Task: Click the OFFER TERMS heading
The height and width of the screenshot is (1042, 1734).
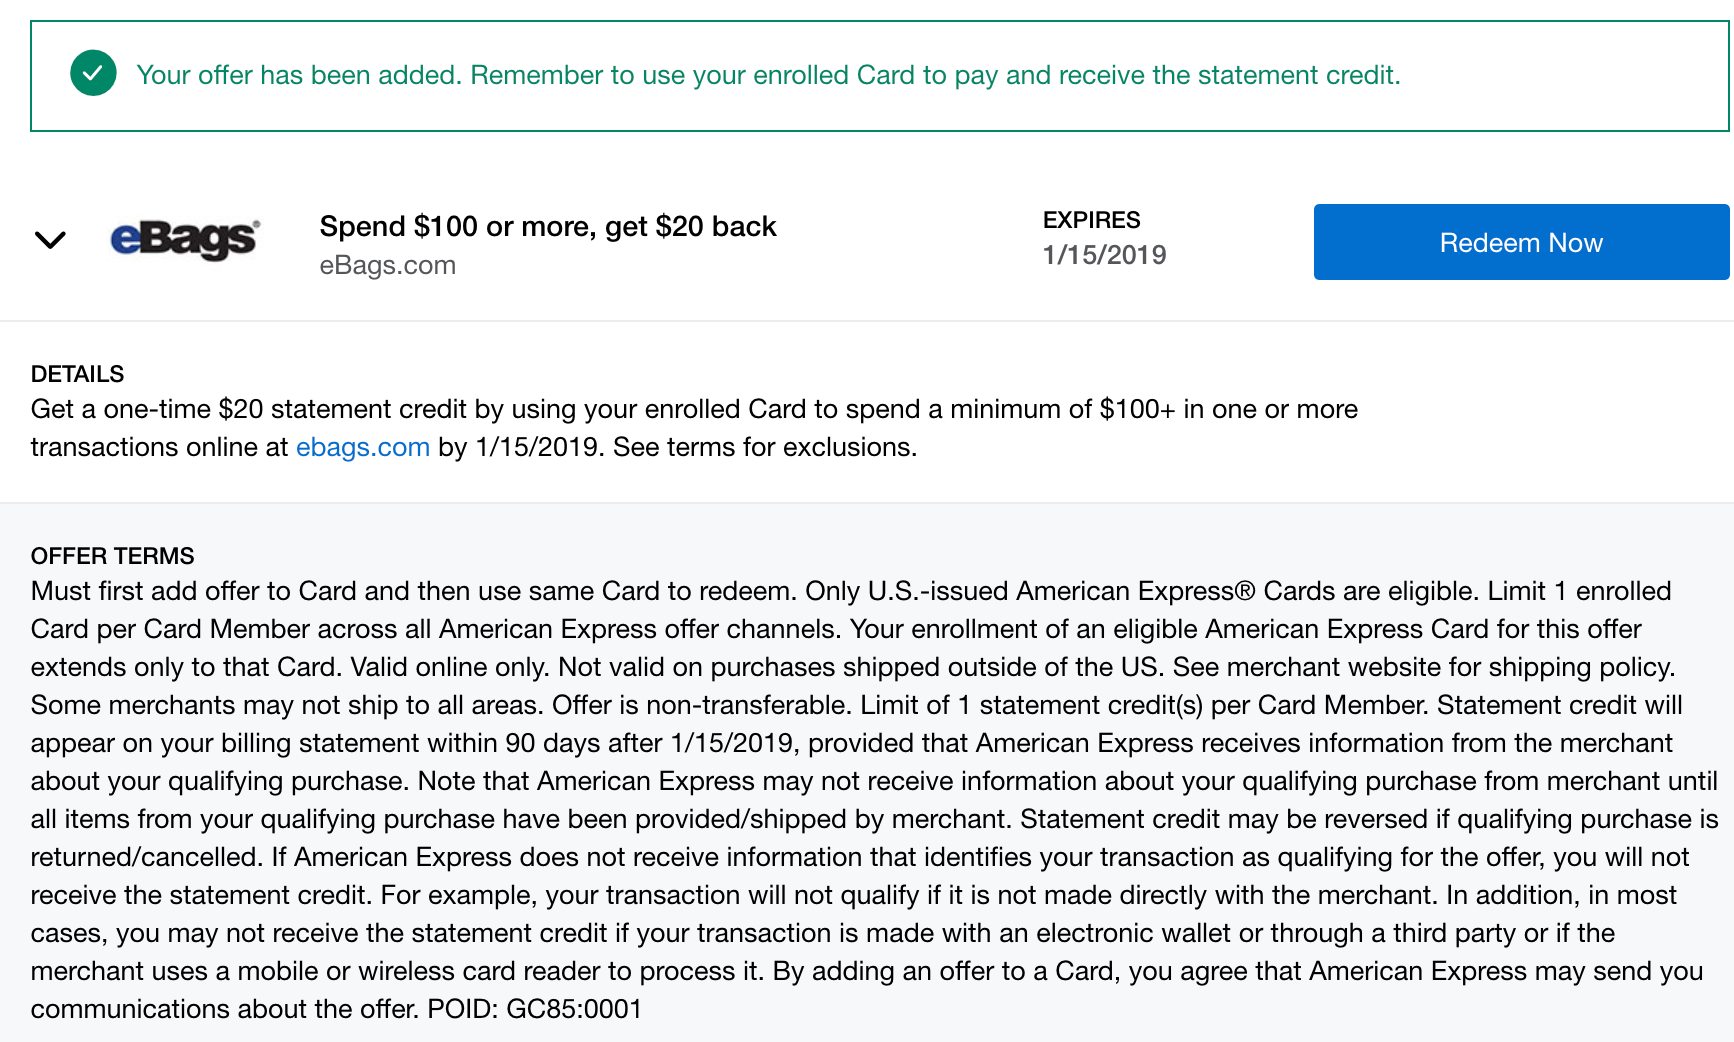Action: click(112, 556)
